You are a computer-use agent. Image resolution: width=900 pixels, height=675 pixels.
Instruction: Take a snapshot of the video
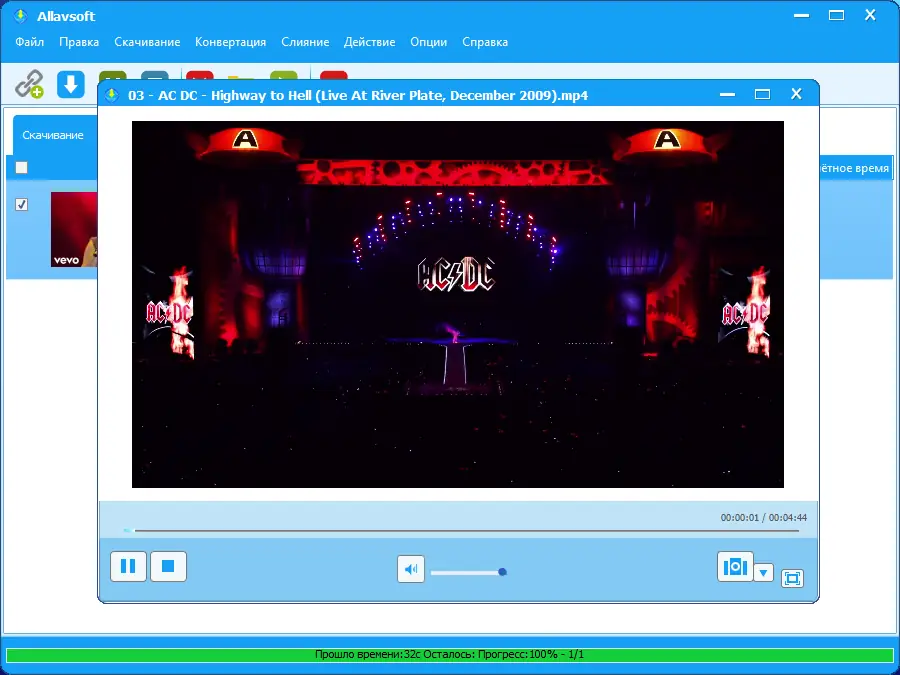point(735,567)
